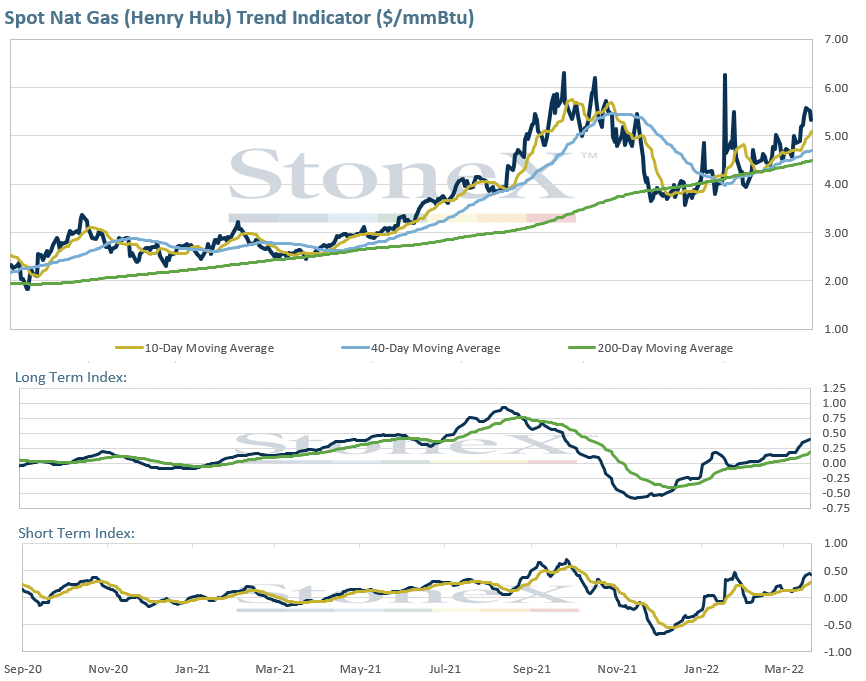Click the gold line swatch for 10-Day average
This screenshot has height=681, width=866.
point(129,348)
